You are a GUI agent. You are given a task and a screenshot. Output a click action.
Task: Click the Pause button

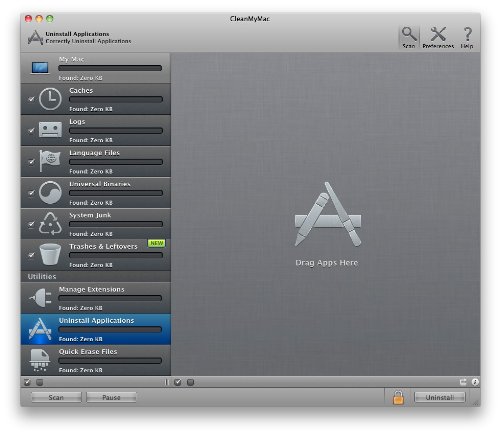coord(111,397)
